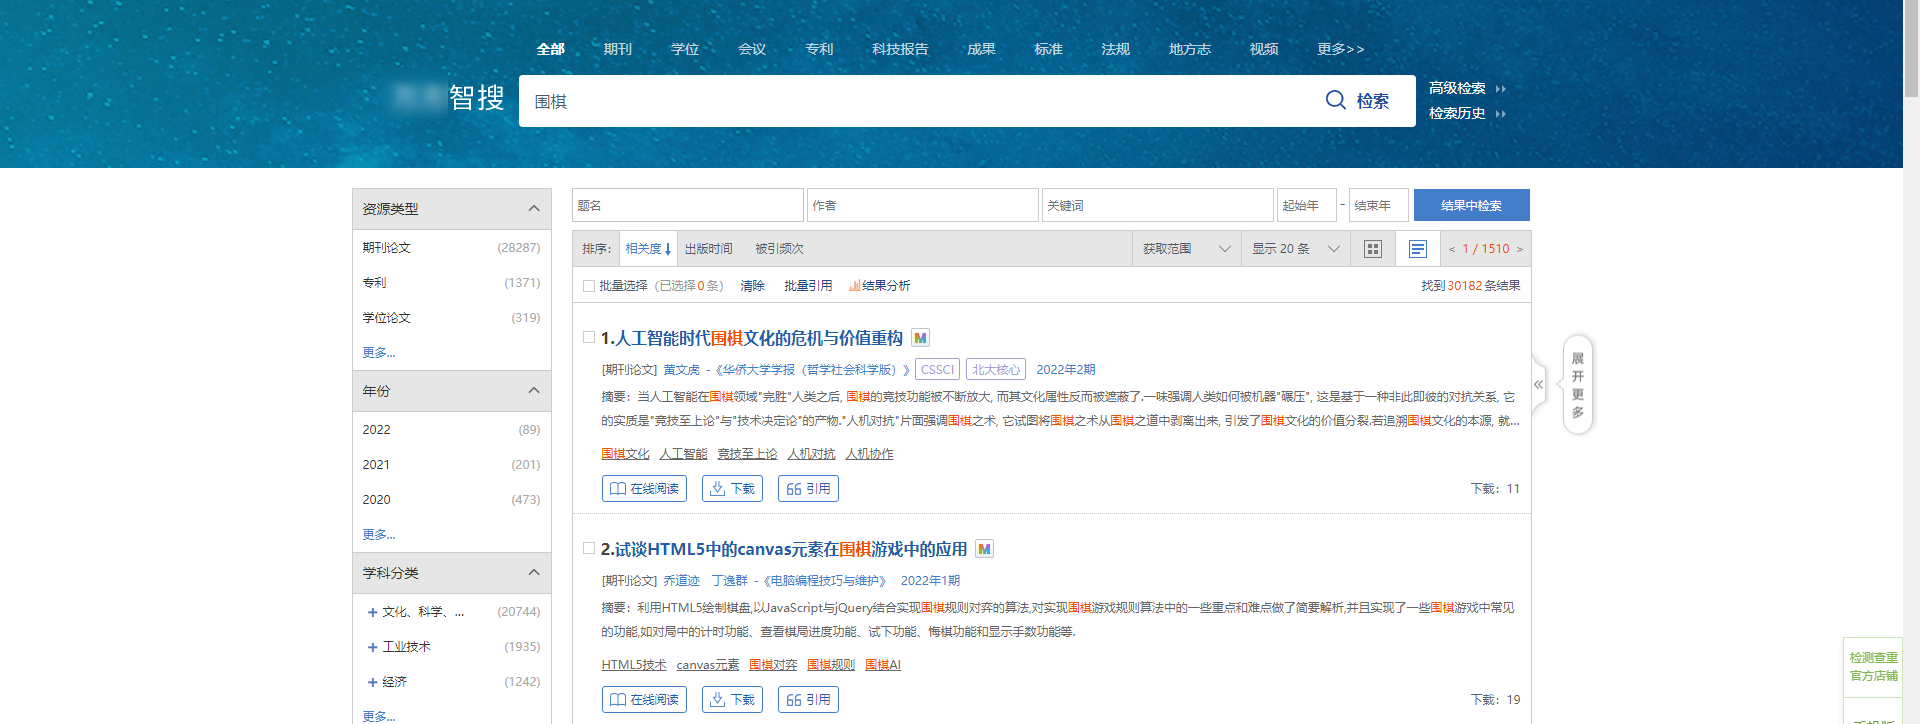1920x724 pixels.
Task: Go to previous results page arrow
Action: [x=1451, y=249]
